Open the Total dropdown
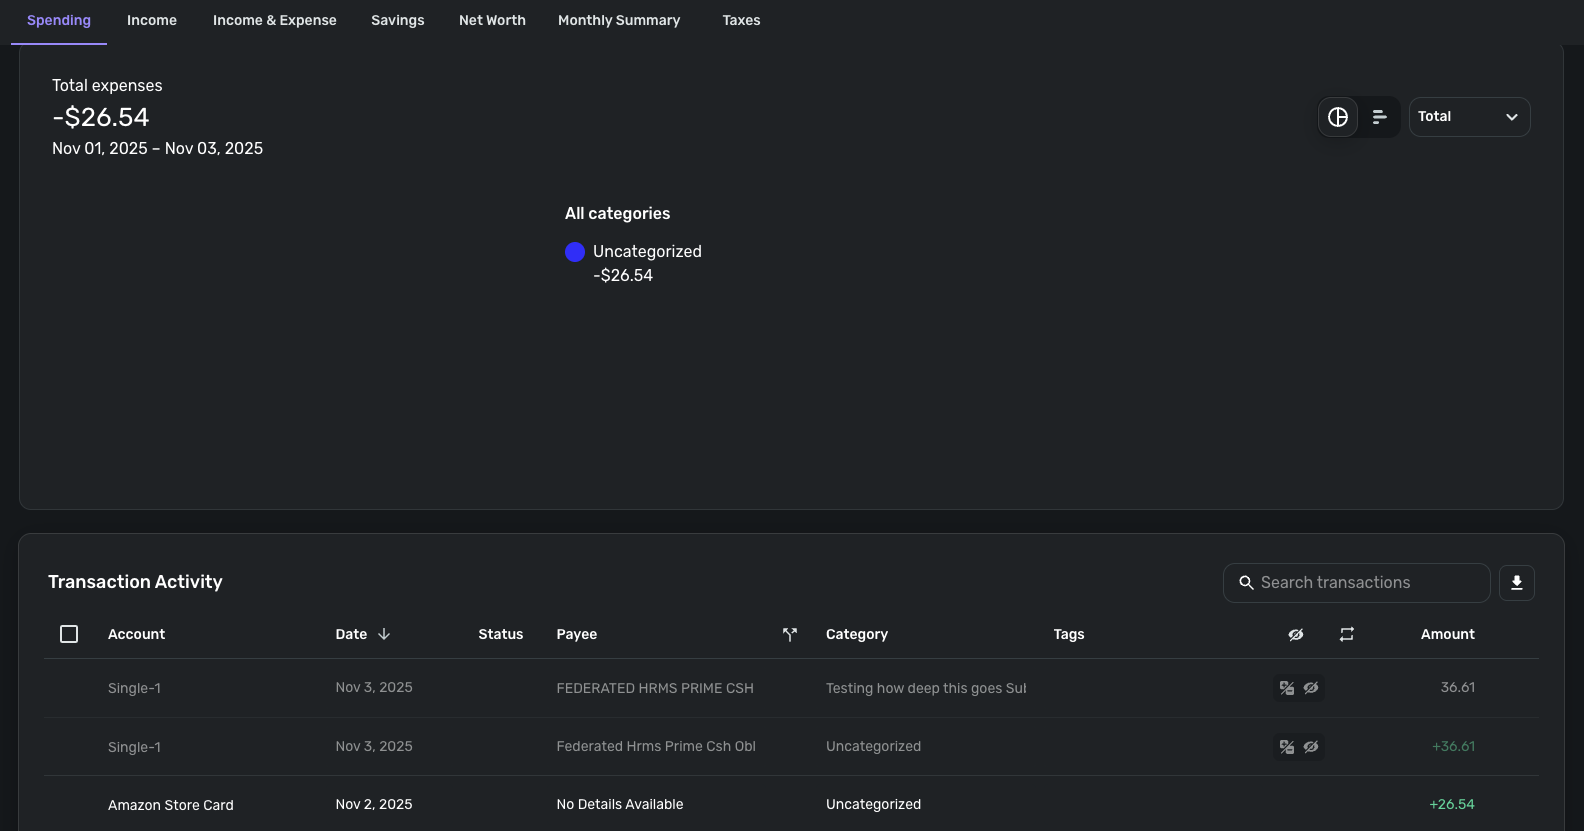The image size is (1584, 831). (1470, 117)
